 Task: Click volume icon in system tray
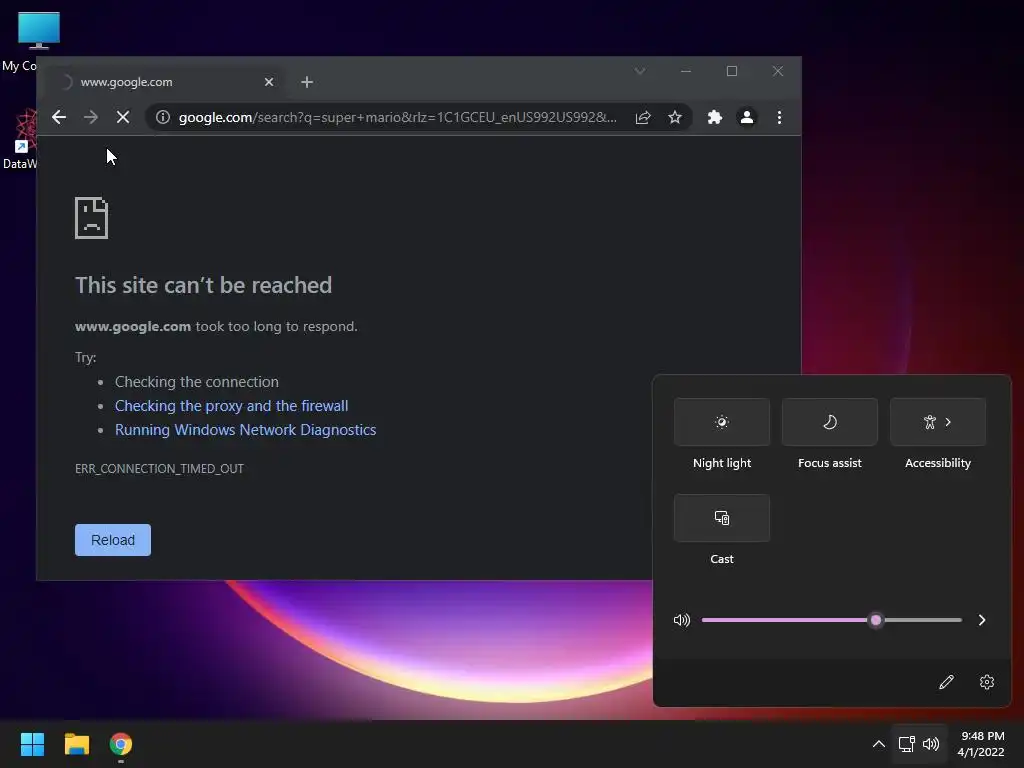click(931, 744)
